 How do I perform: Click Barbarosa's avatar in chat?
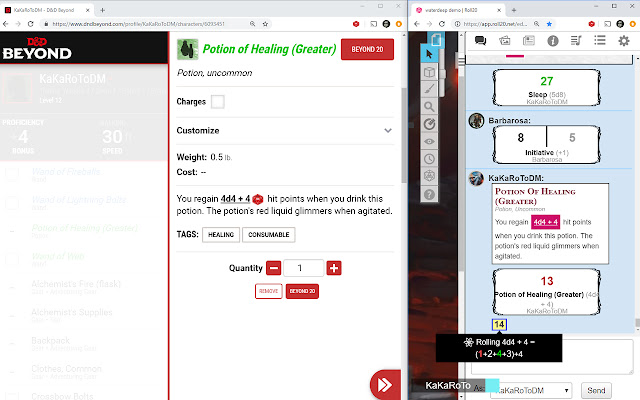[476, 121]
